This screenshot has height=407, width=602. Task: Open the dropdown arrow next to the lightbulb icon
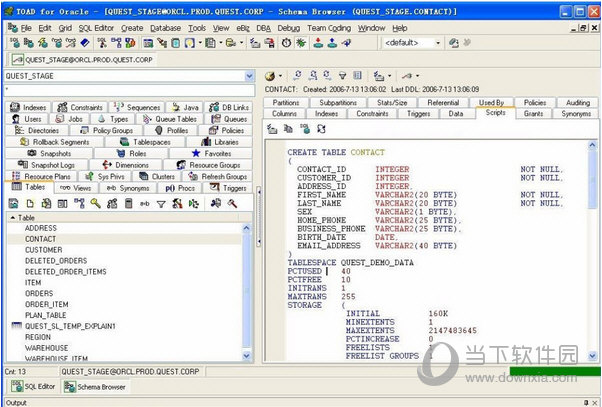coord(200,43)
